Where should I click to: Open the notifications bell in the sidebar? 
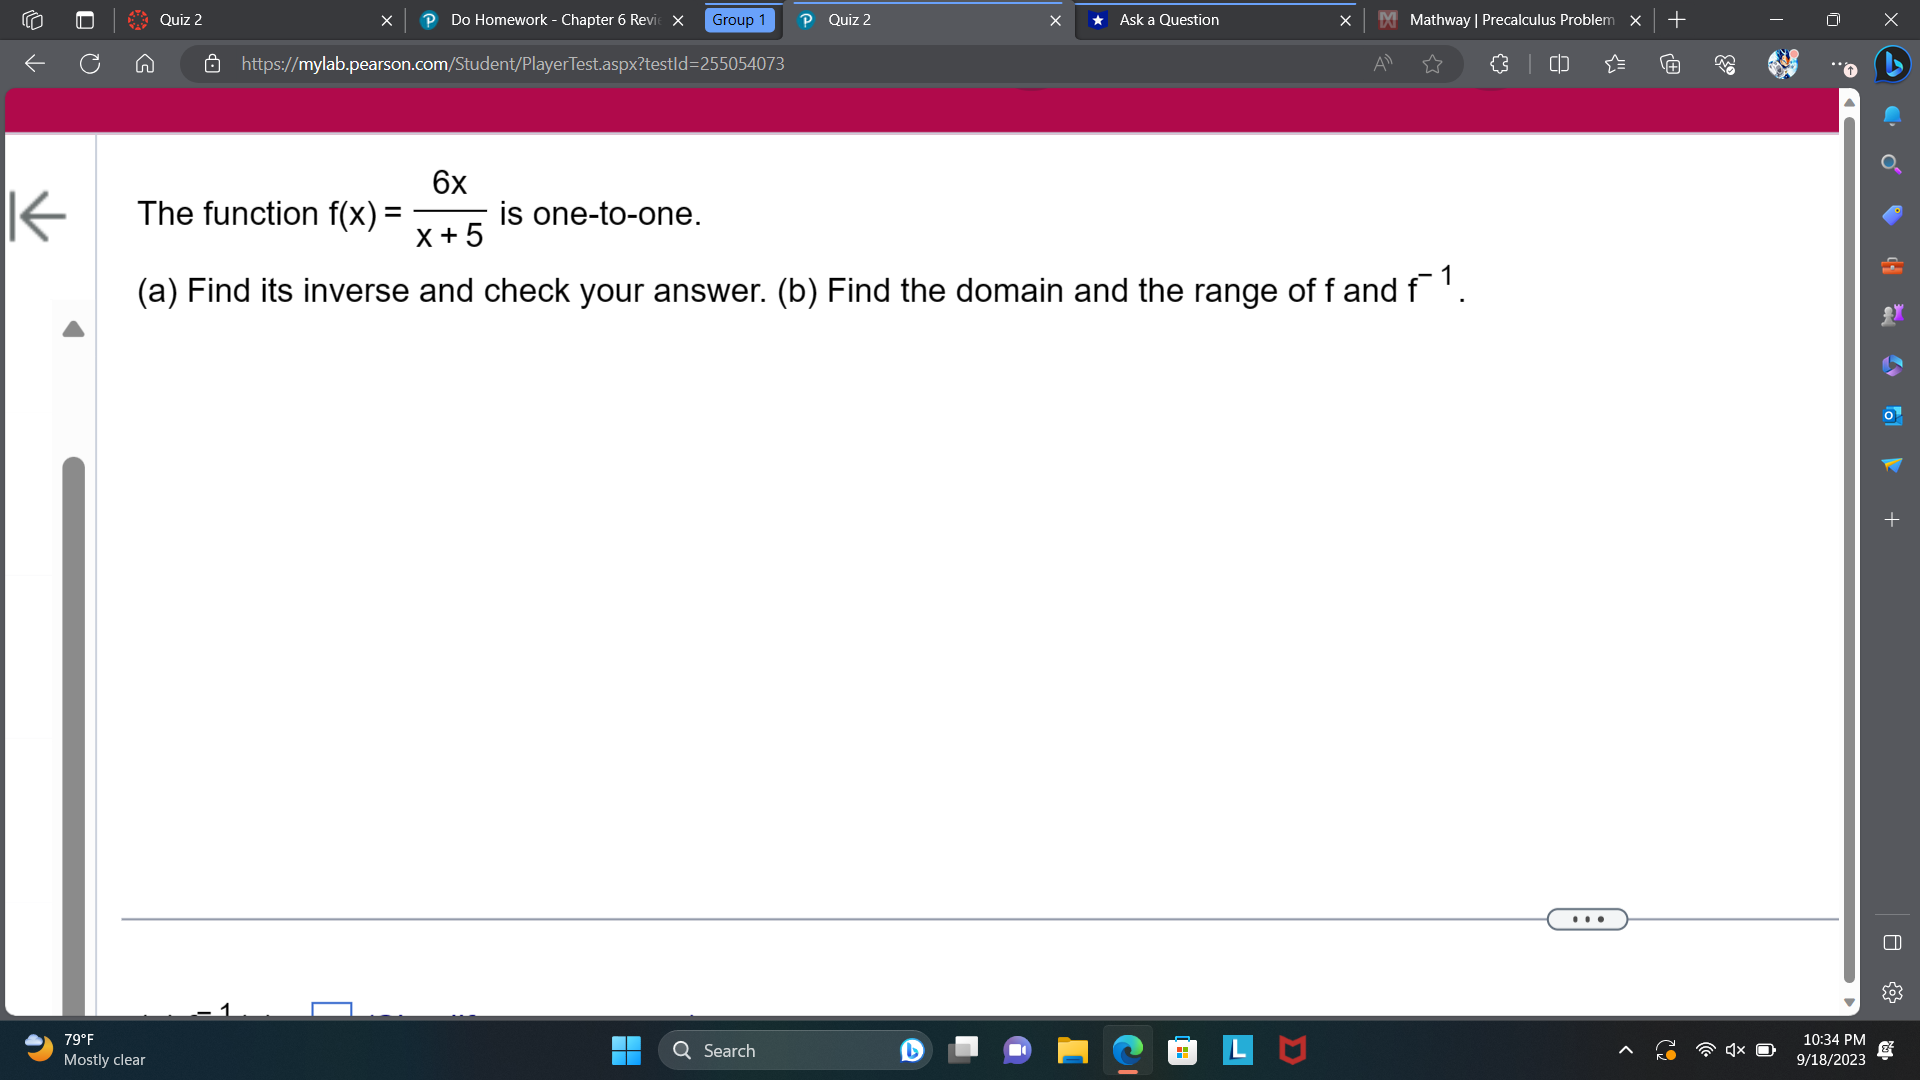[1892, 115]
